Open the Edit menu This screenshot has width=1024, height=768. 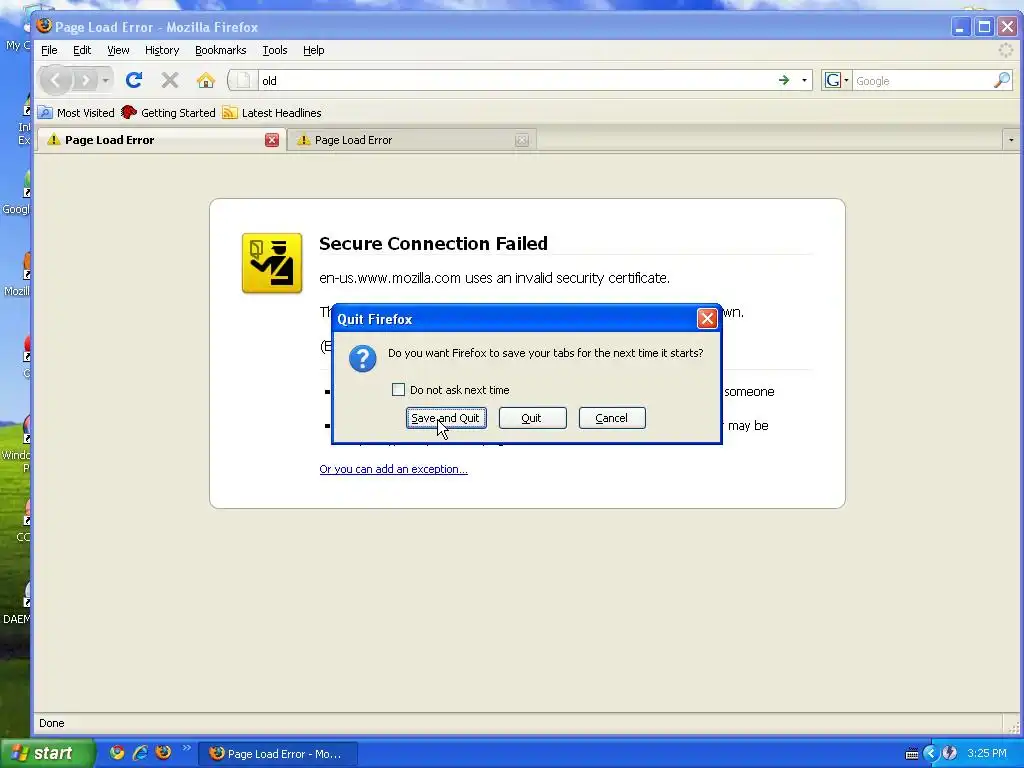[x=82, y=50]
